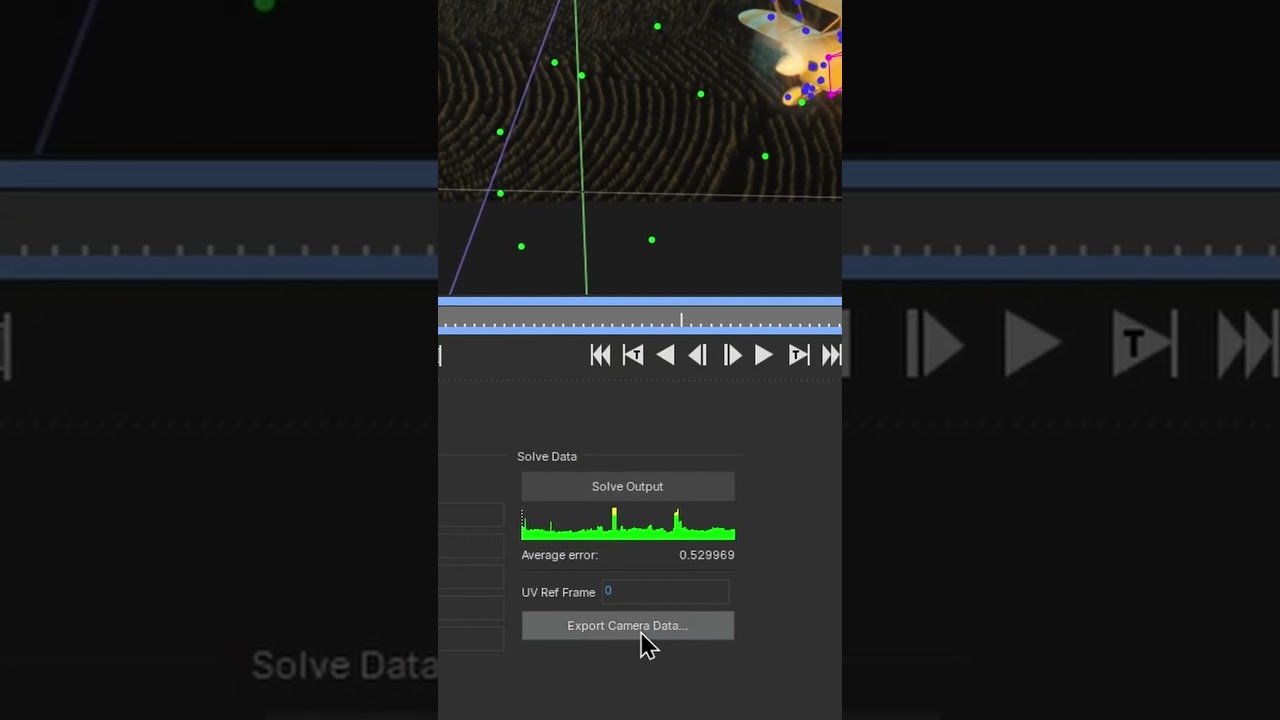Jump to the first frame

pyautogui.click(x=600, y=355)
